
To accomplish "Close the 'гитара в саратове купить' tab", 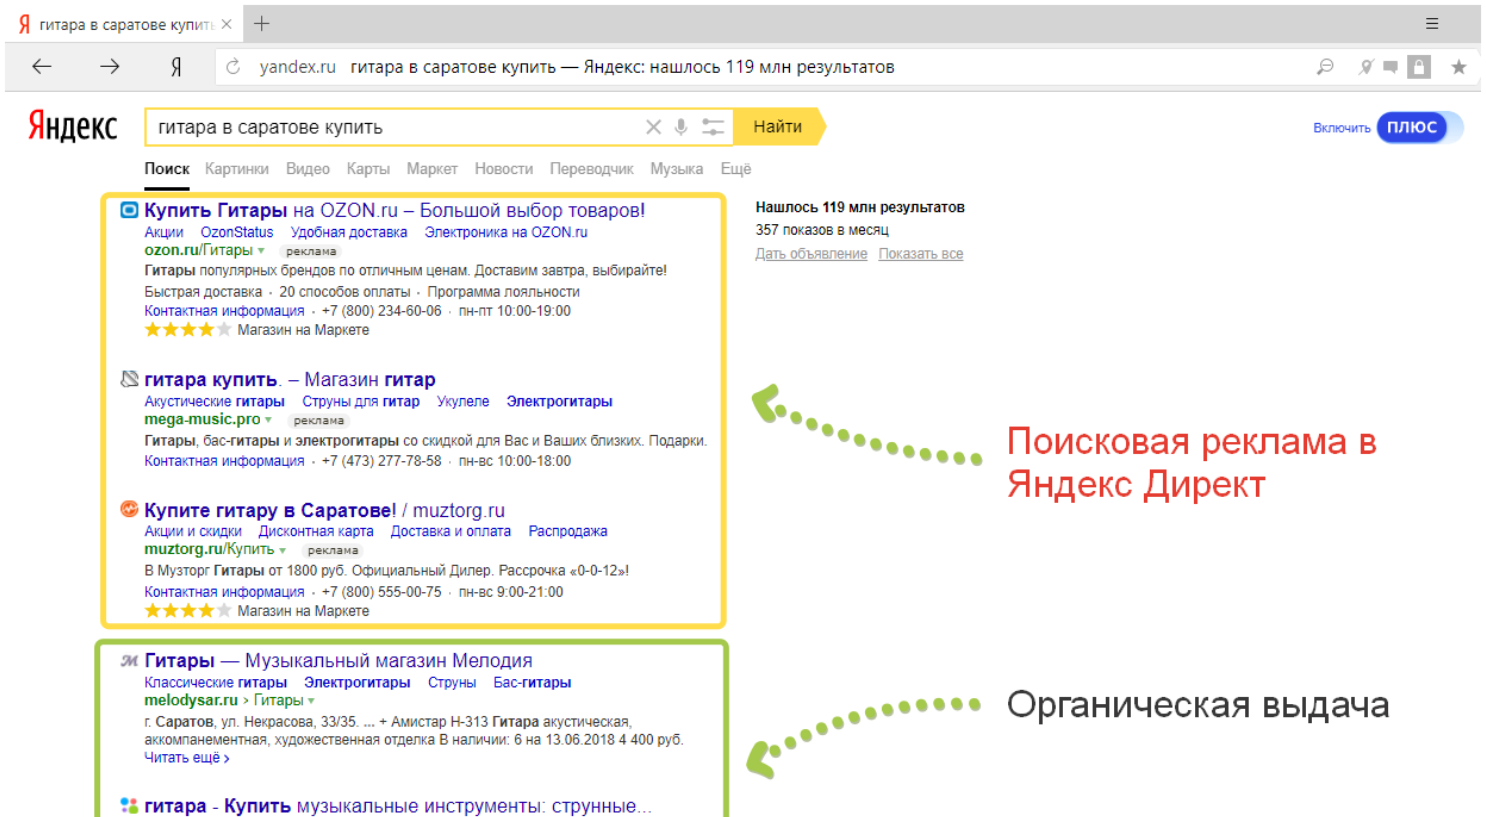I will coord(227,24).
